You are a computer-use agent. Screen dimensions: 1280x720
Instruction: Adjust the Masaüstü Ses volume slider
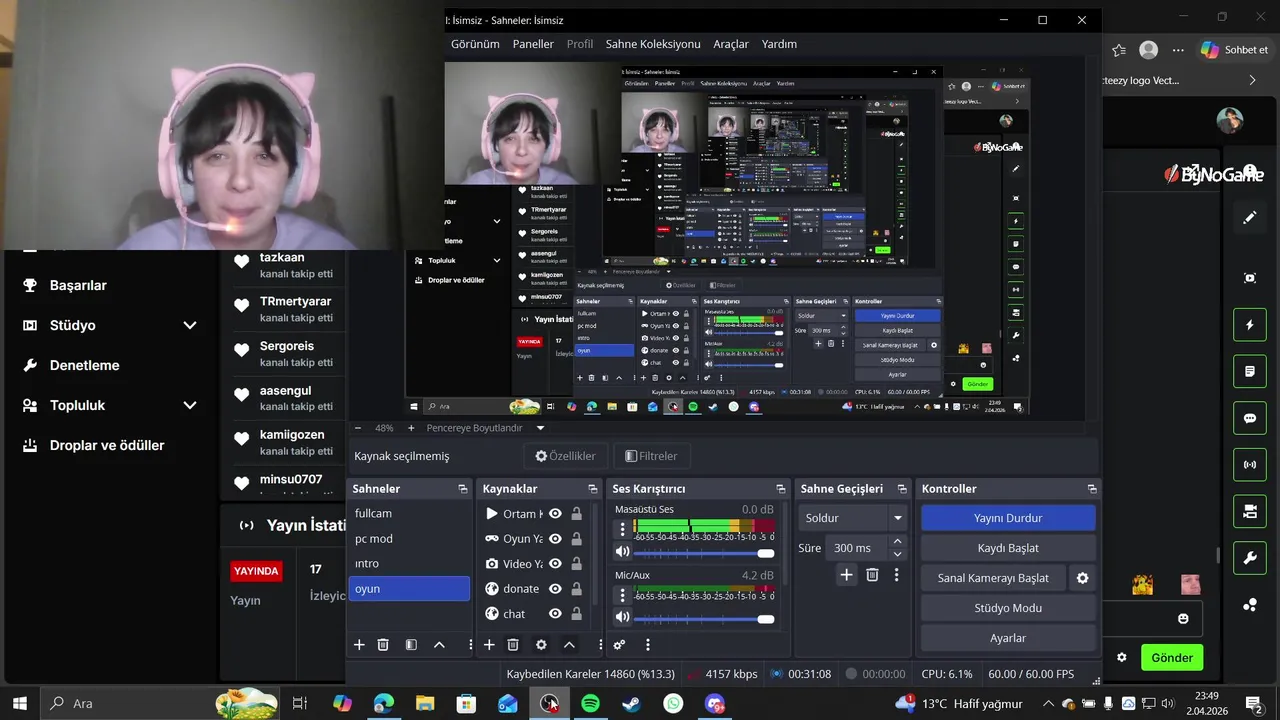click(704, 553)
